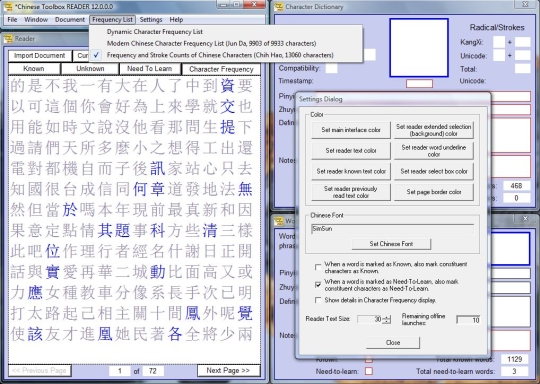Viewport: 540px width, 384px height.
Task: Open the Help menu
Action: click(176, 20)
